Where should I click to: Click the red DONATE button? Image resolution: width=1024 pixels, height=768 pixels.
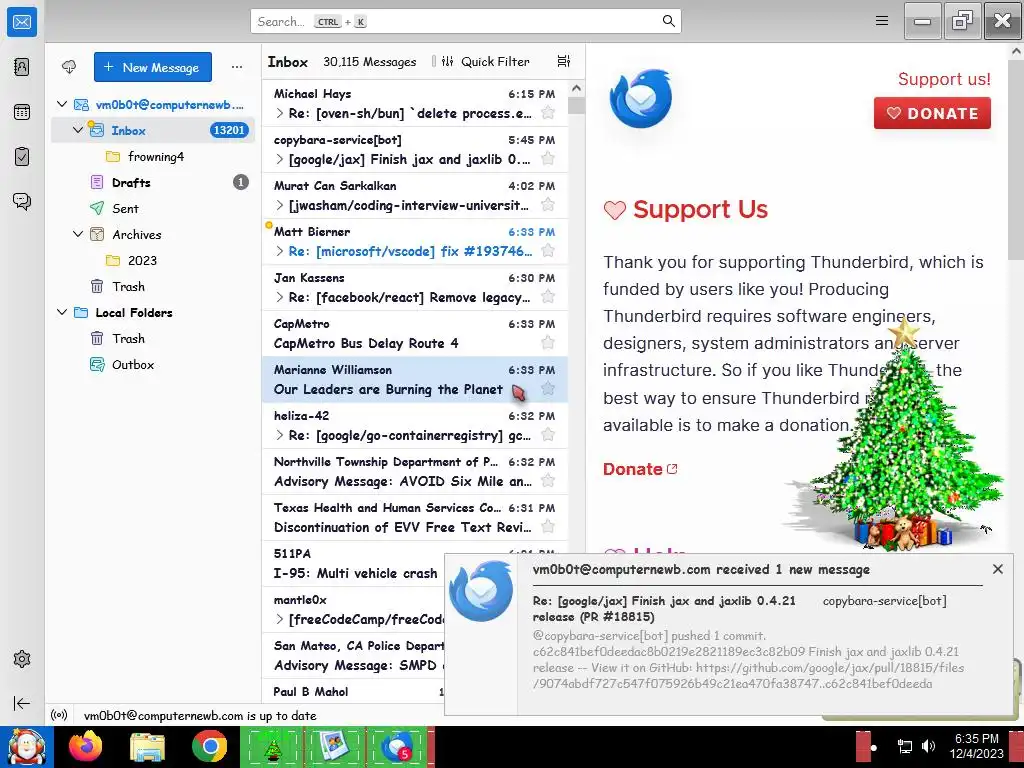[932, 113]
